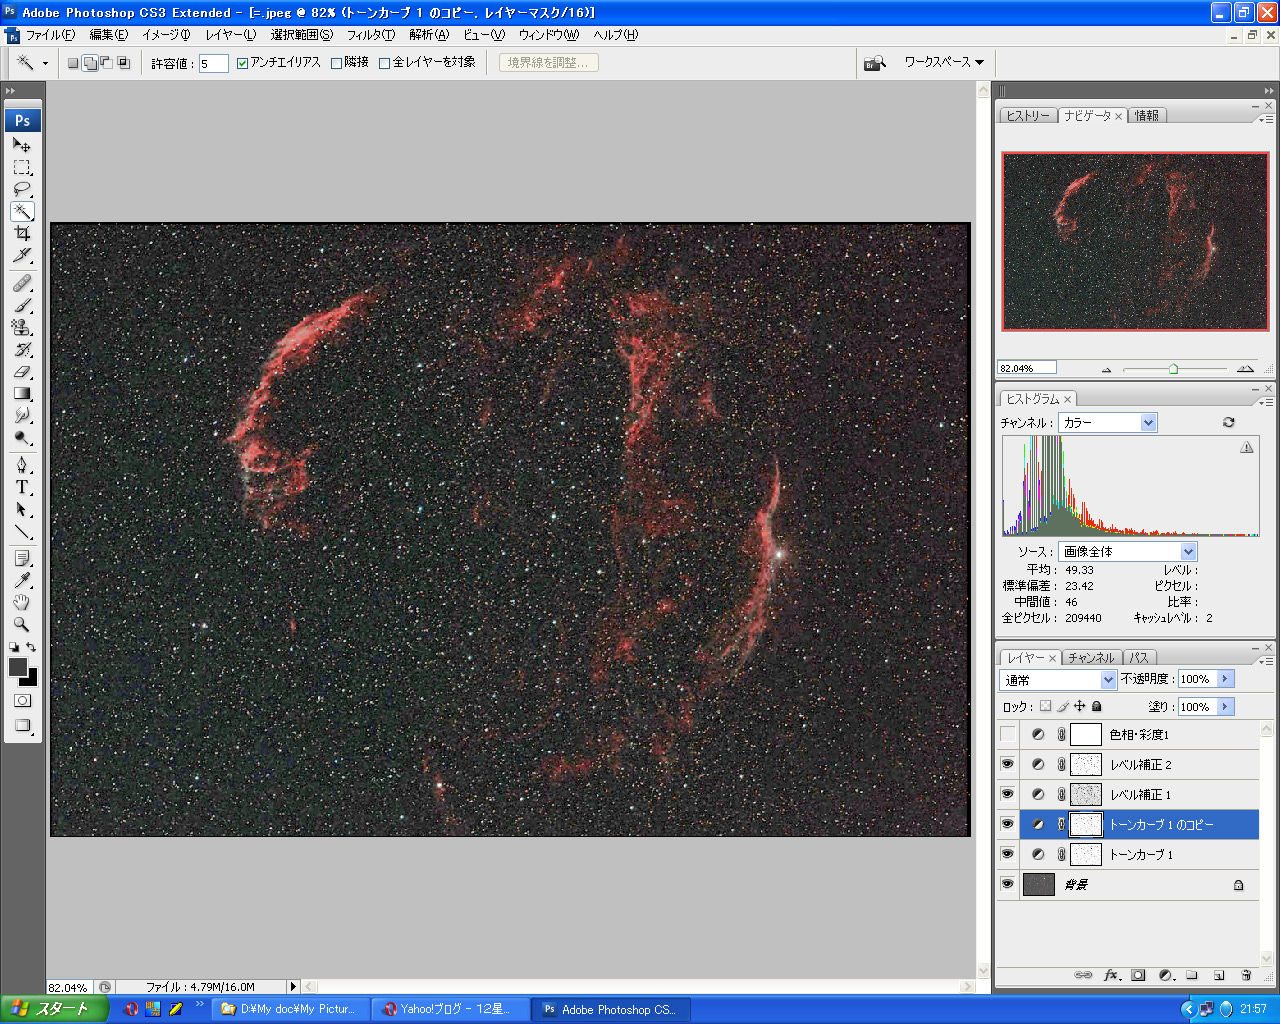Click the foreground color swatch
This screenshot has height=1024, width=1280.
(17, 667)
